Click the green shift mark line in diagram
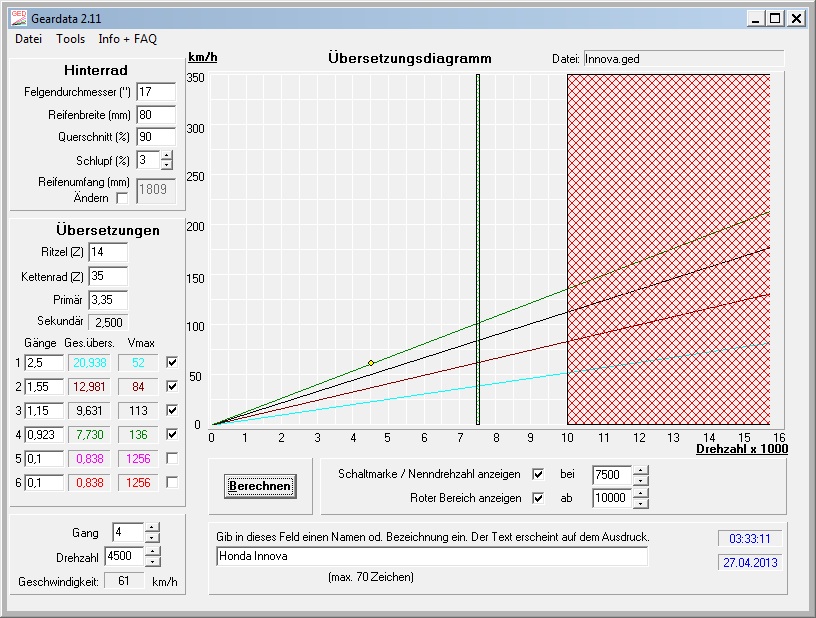The image size is (816, 618). click(478, 250)
